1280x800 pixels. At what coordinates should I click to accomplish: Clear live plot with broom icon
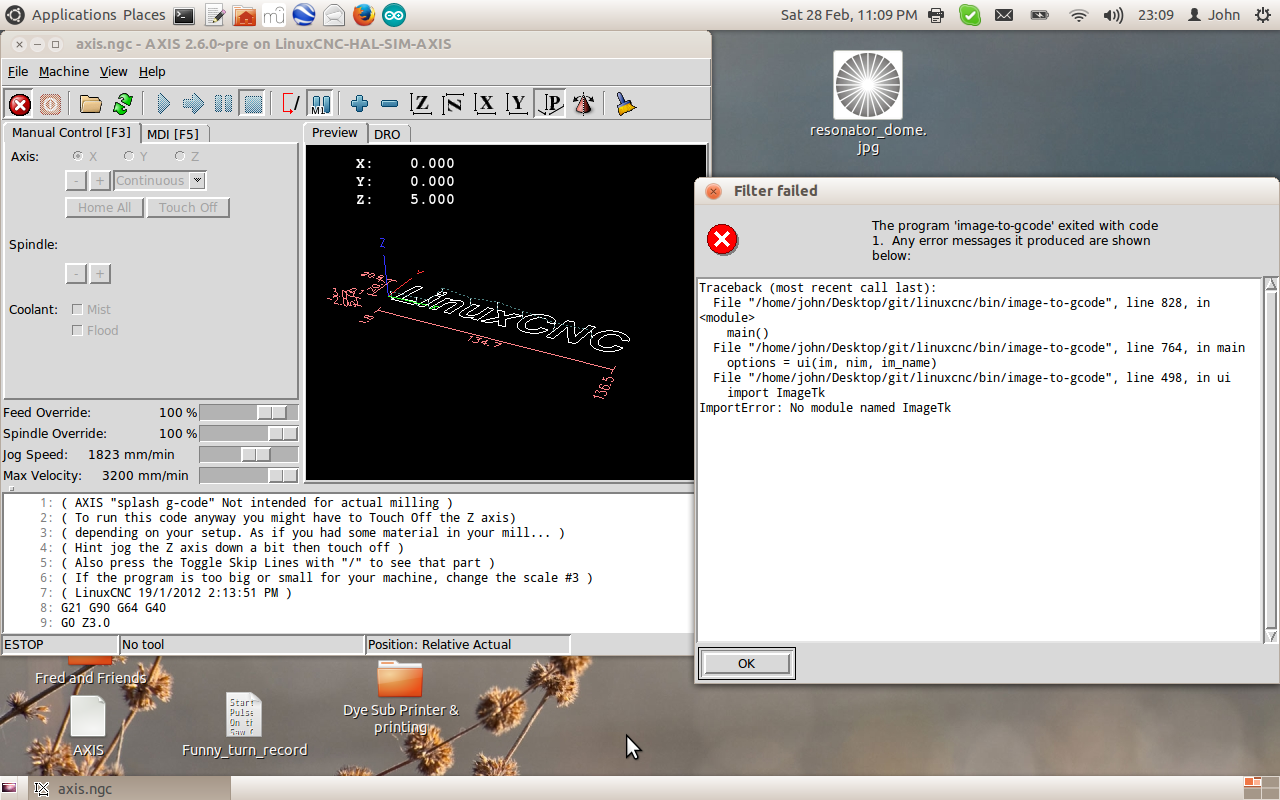pyautogui.click(x=626, y=104)
